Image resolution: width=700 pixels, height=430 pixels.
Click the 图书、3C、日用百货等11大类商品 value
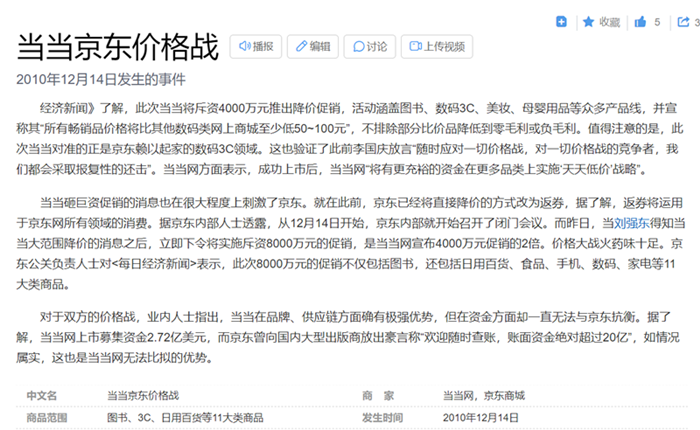(184, 416)
